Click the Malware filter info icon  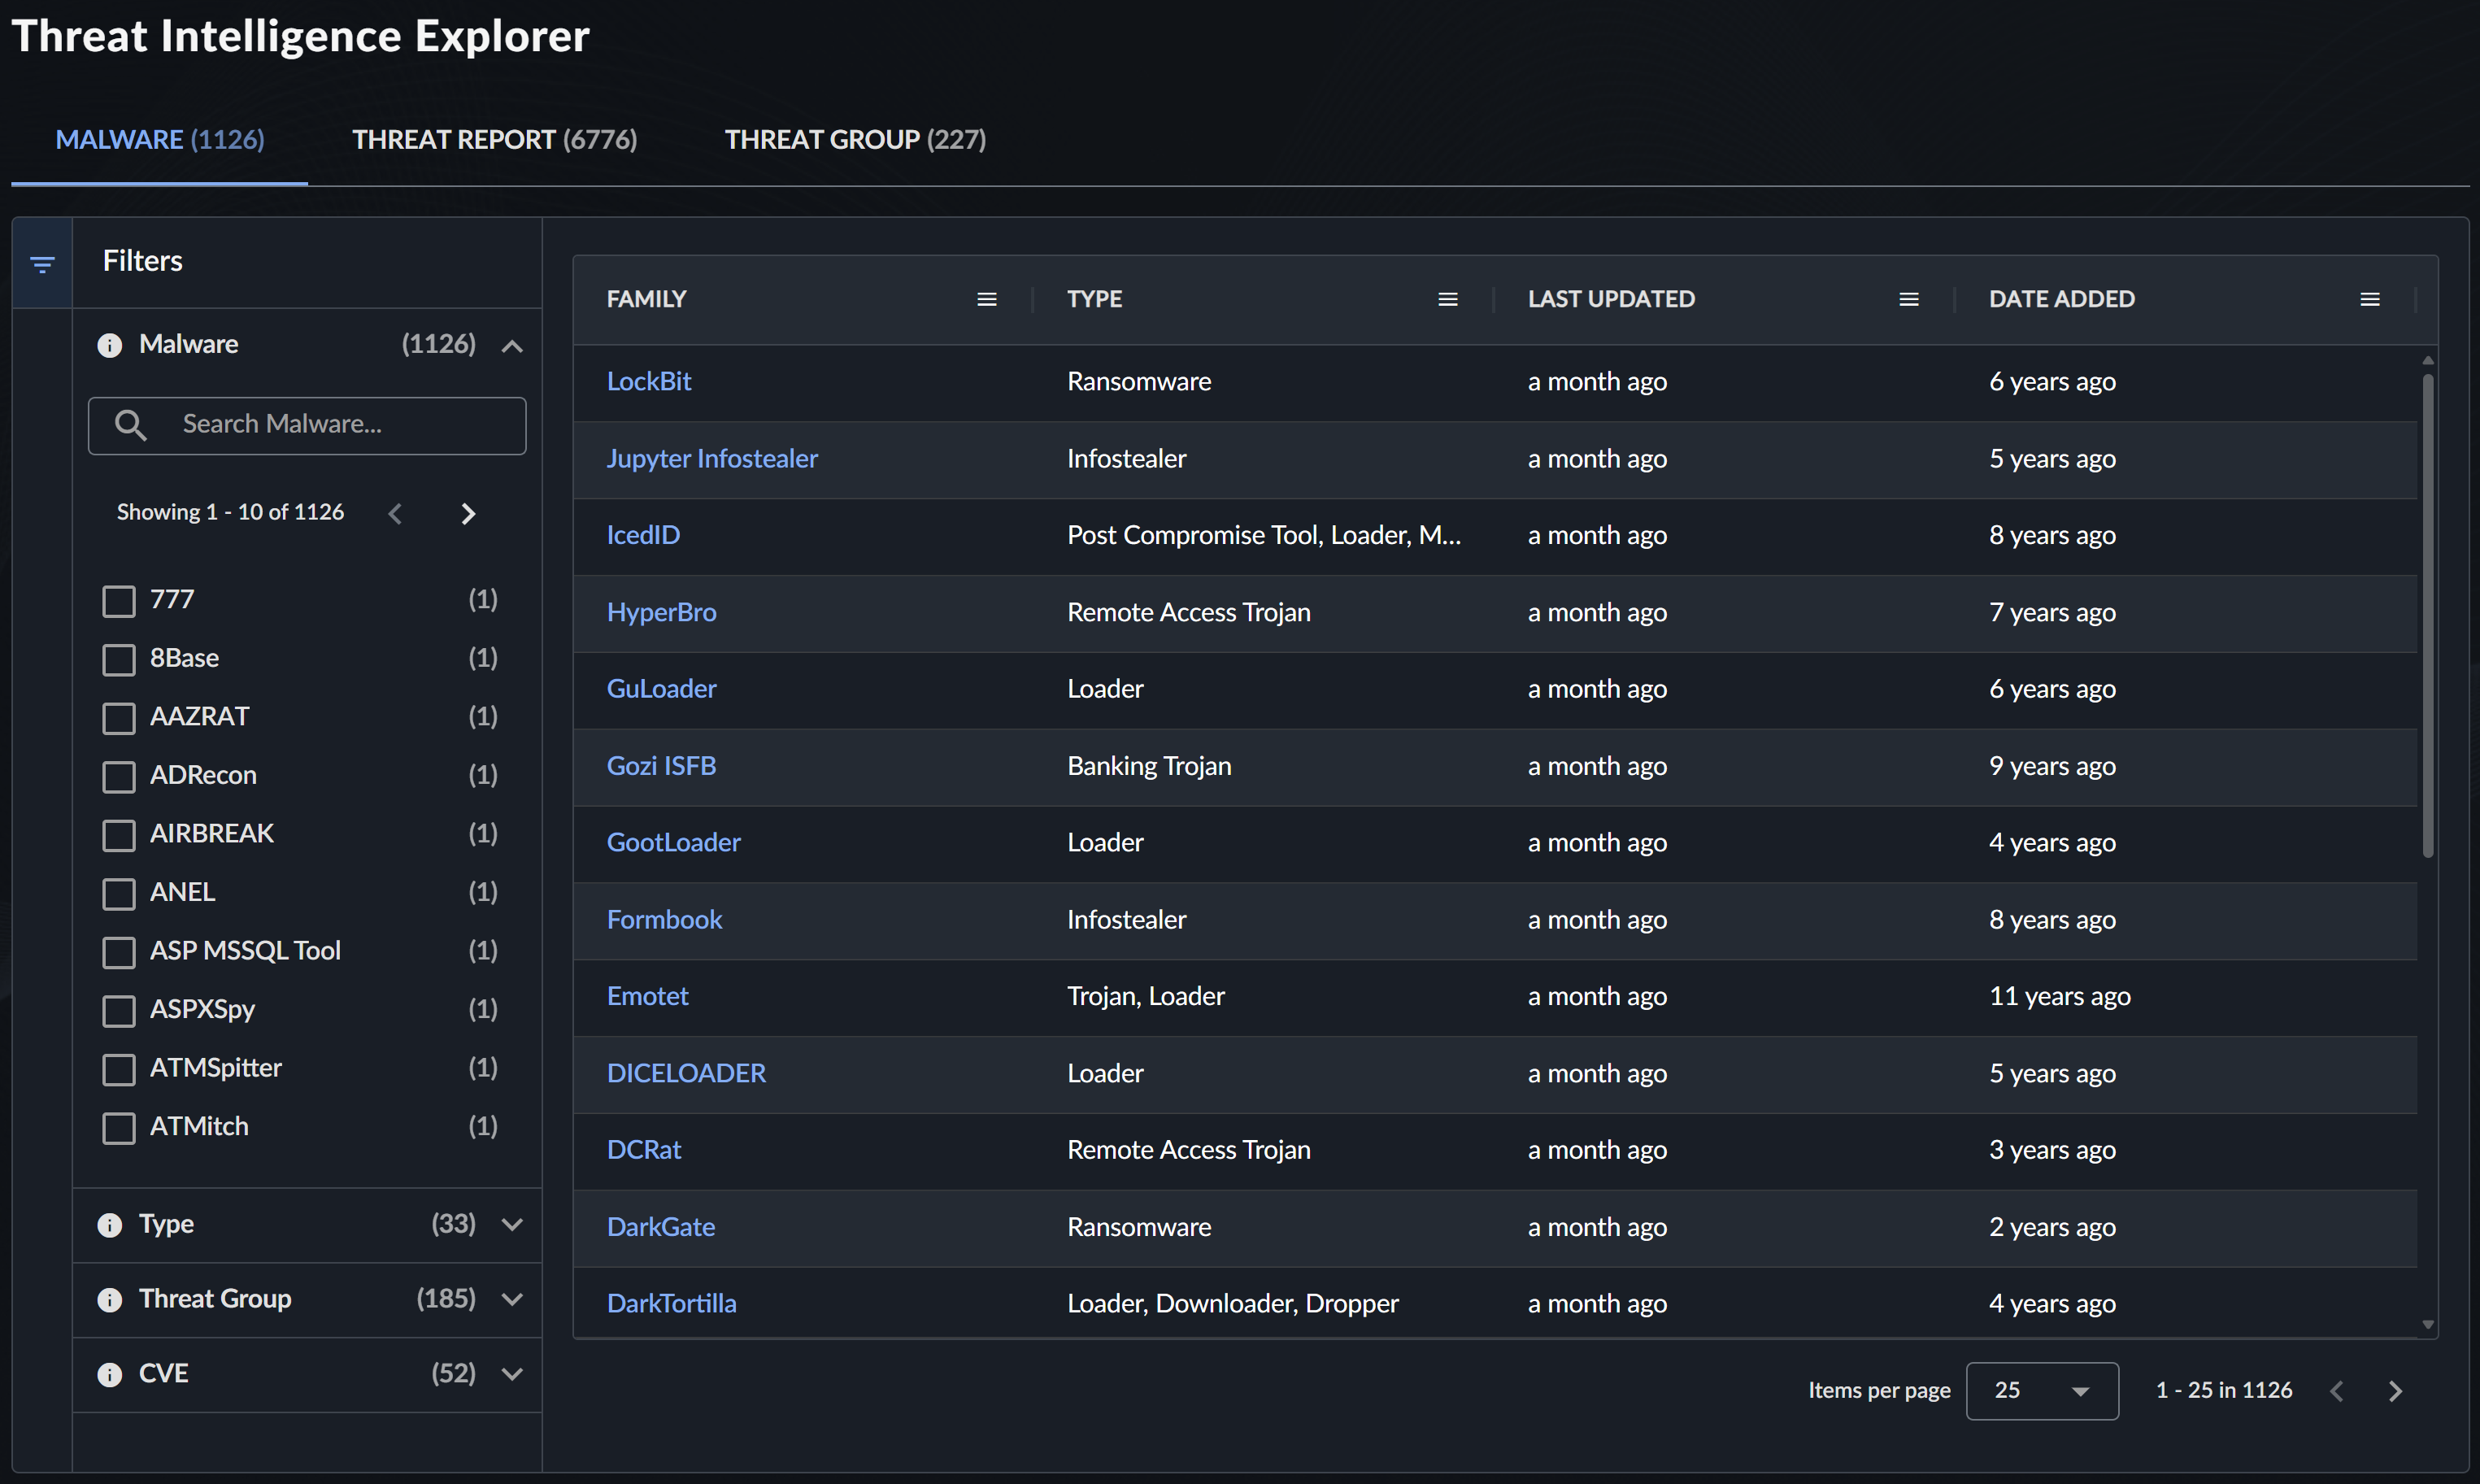[x=109, y=345]
